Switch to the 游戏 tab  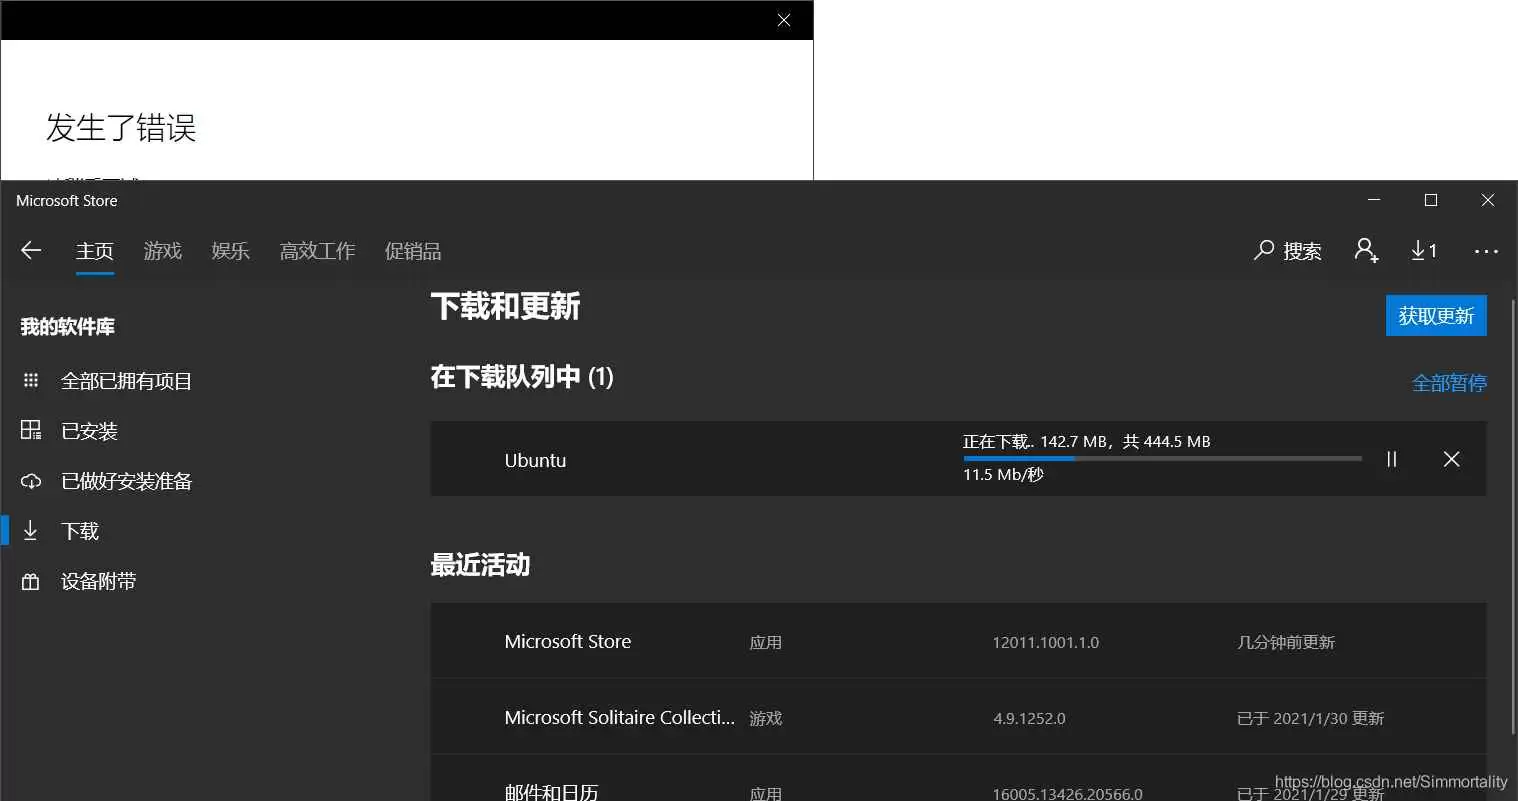162,251
